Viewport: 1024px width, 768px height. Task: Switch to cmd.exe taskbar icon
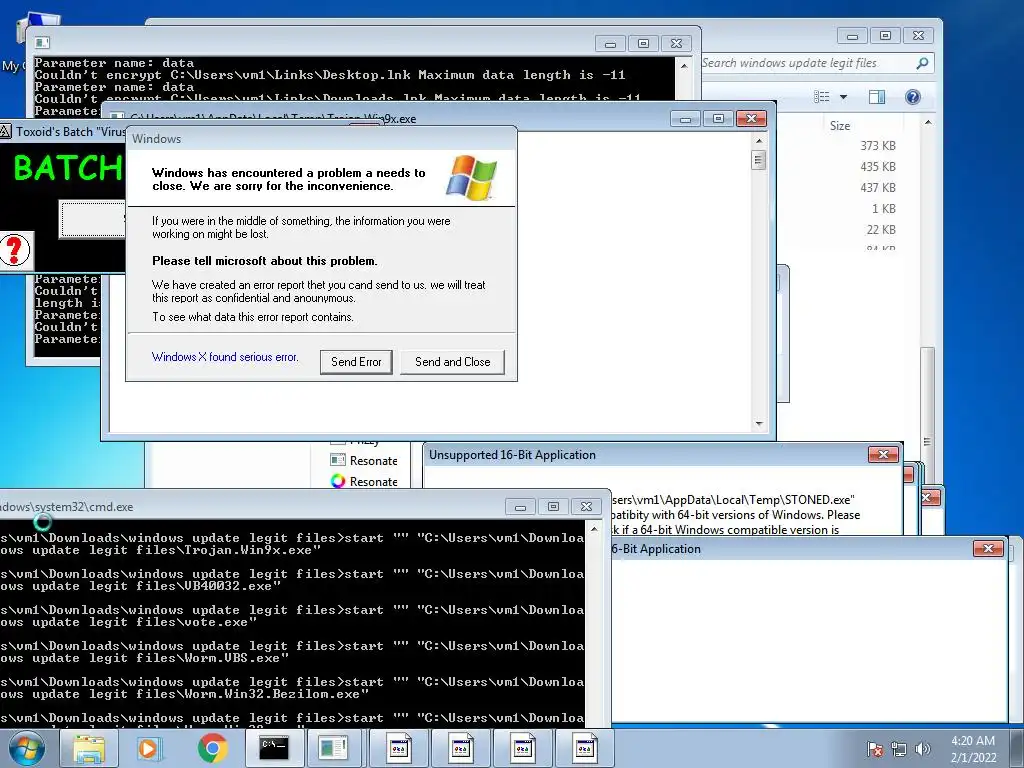(274, 748)
